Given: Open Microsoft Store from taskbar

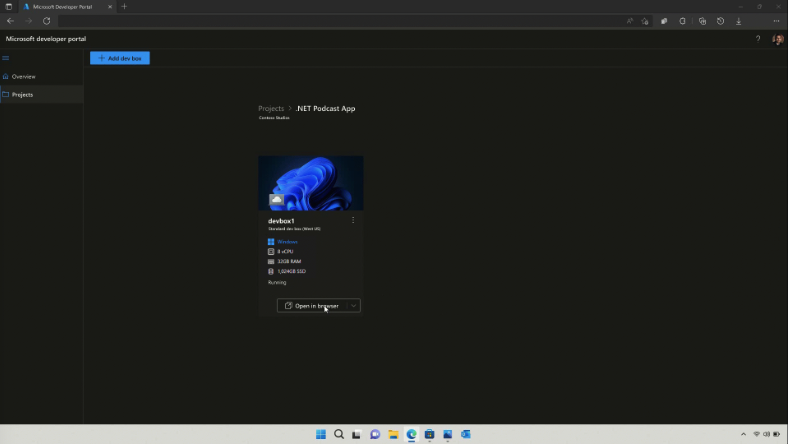Looking at the screenshot, I should click(429, 434).
